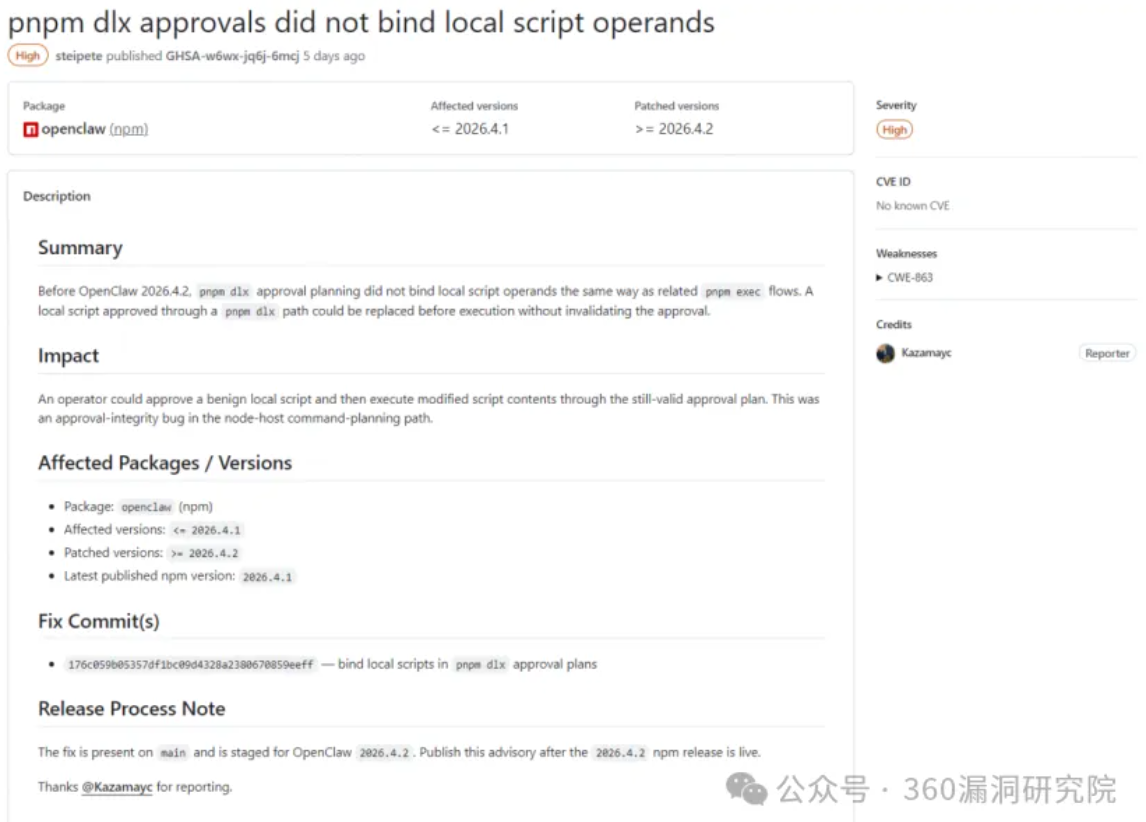Click the GHSA-w6wx-jq6j-6mcj advisory ID
This screenshot has width=1146, height=822.
pyautogui.click(x=232, y=56)
